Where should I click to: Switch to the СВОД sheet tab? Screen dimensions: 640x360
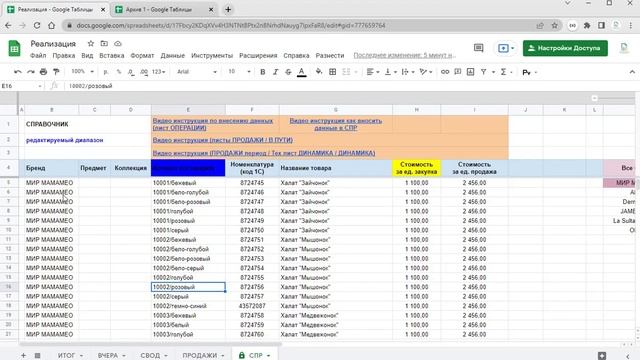click(150, 356)
